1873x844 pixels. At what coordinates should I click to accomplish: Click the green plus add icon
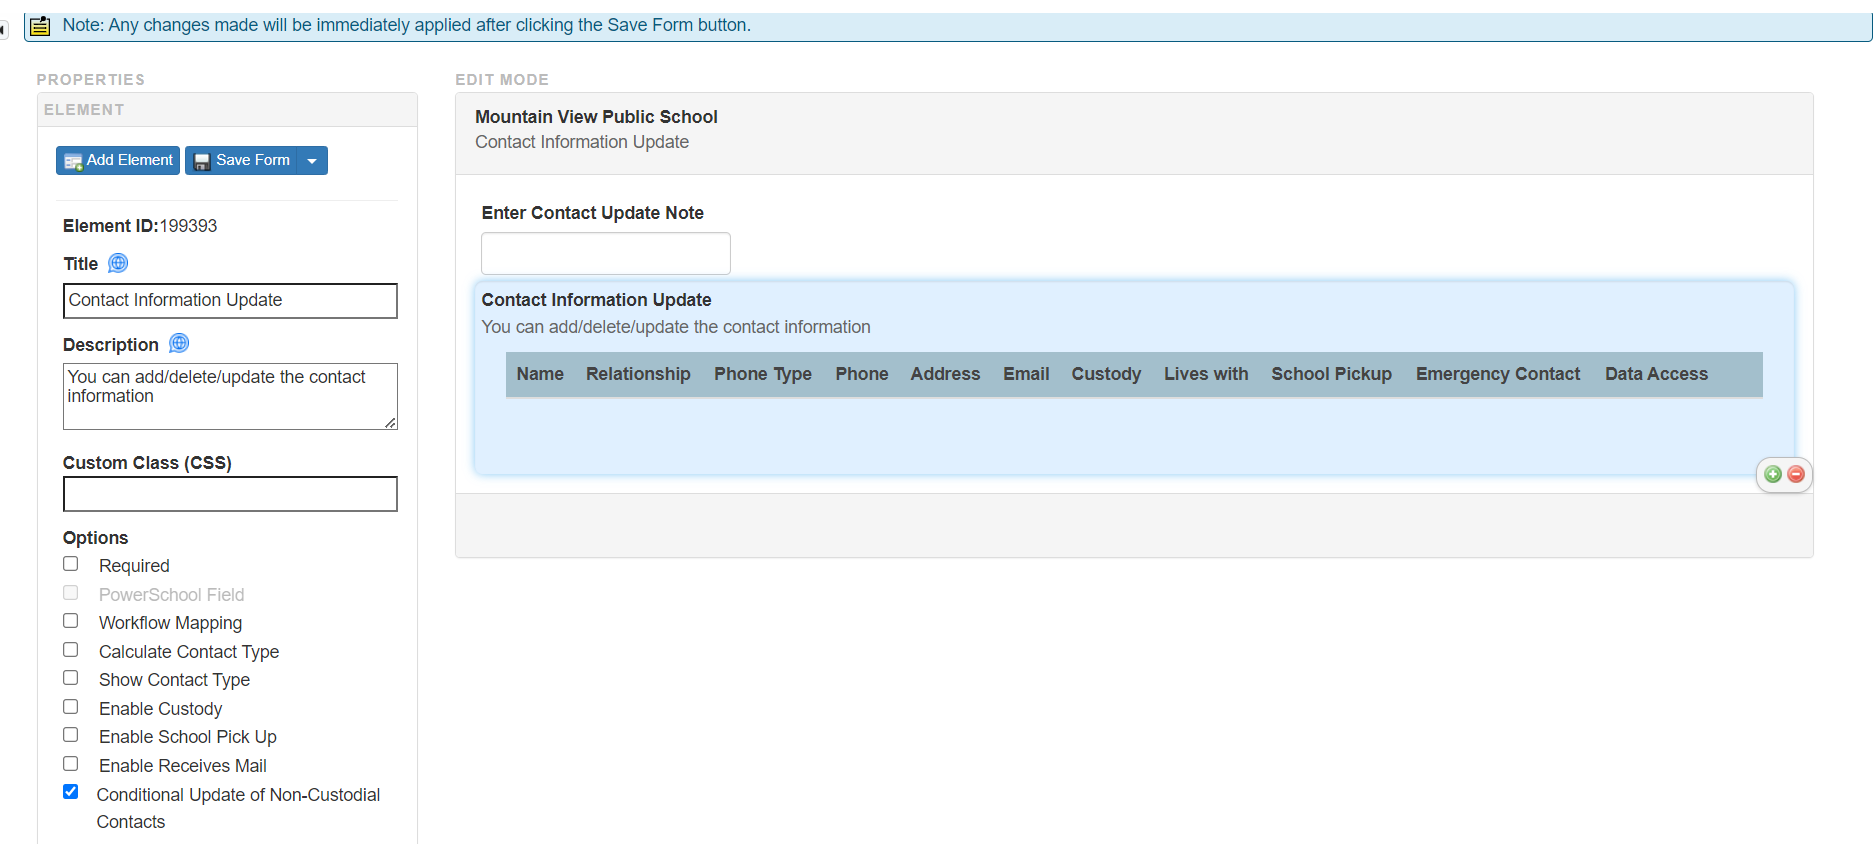(x=1773, y=474)
